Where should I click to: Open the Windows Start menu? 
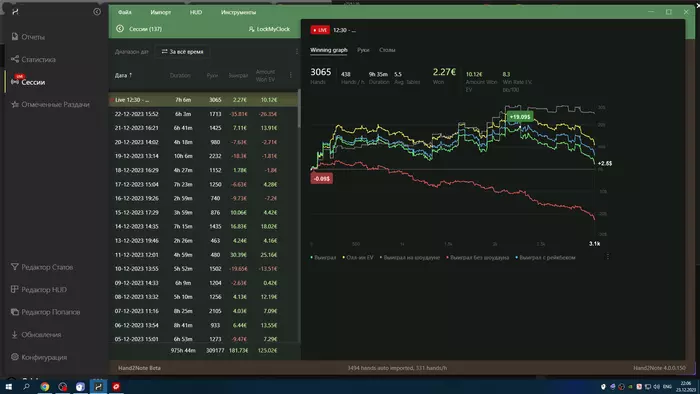[8, 386]
